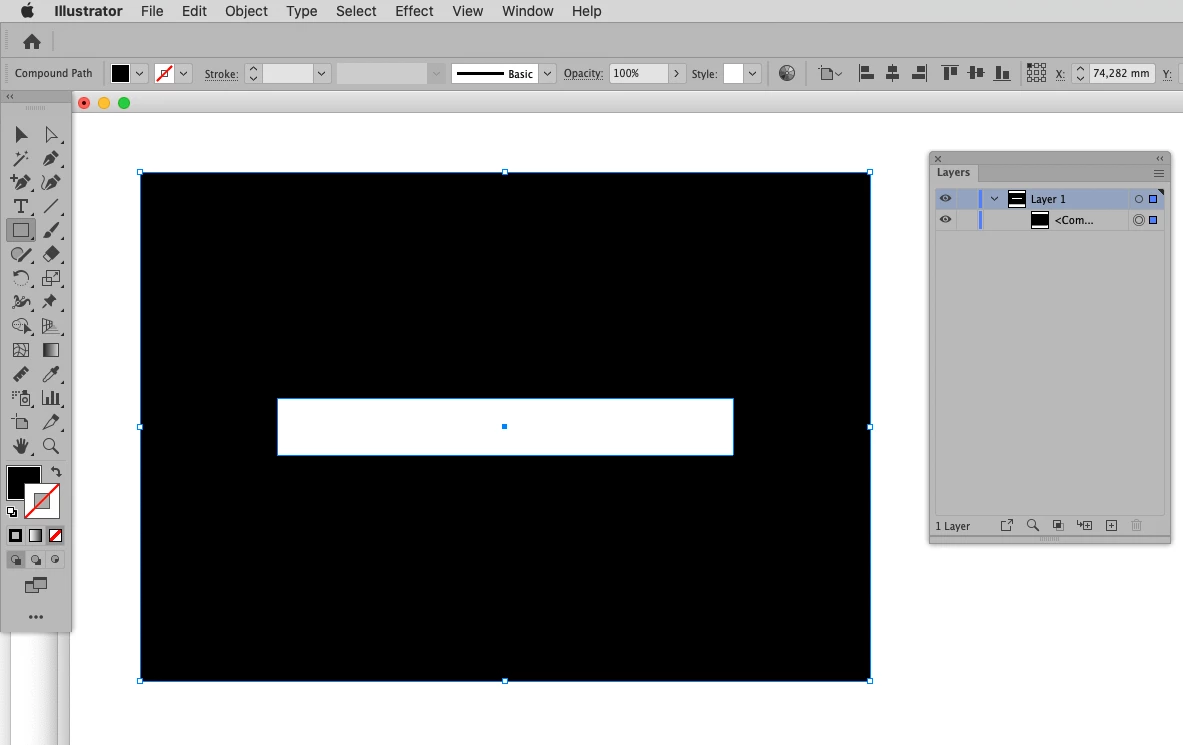The width and height of the screenshot is (1183, 745).
Task: Collapse Layer 1 chevron
Action: pyautogui.click(x=994, y=199)
